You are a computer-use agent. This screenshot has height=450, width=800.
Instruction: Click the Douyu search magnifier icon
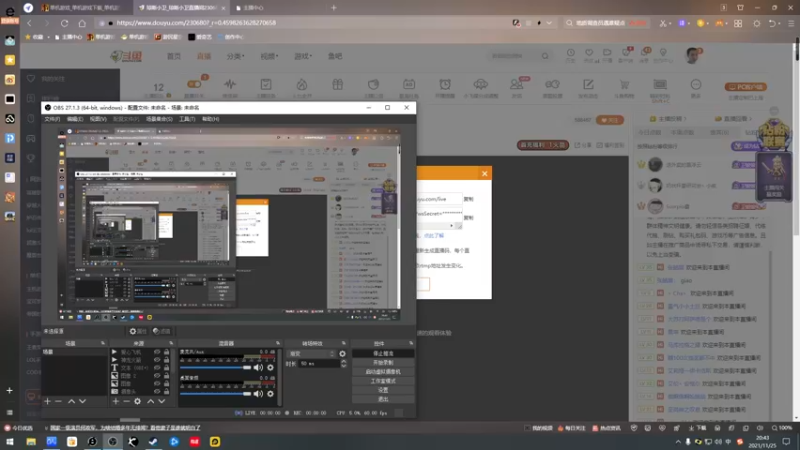point(545,56)
